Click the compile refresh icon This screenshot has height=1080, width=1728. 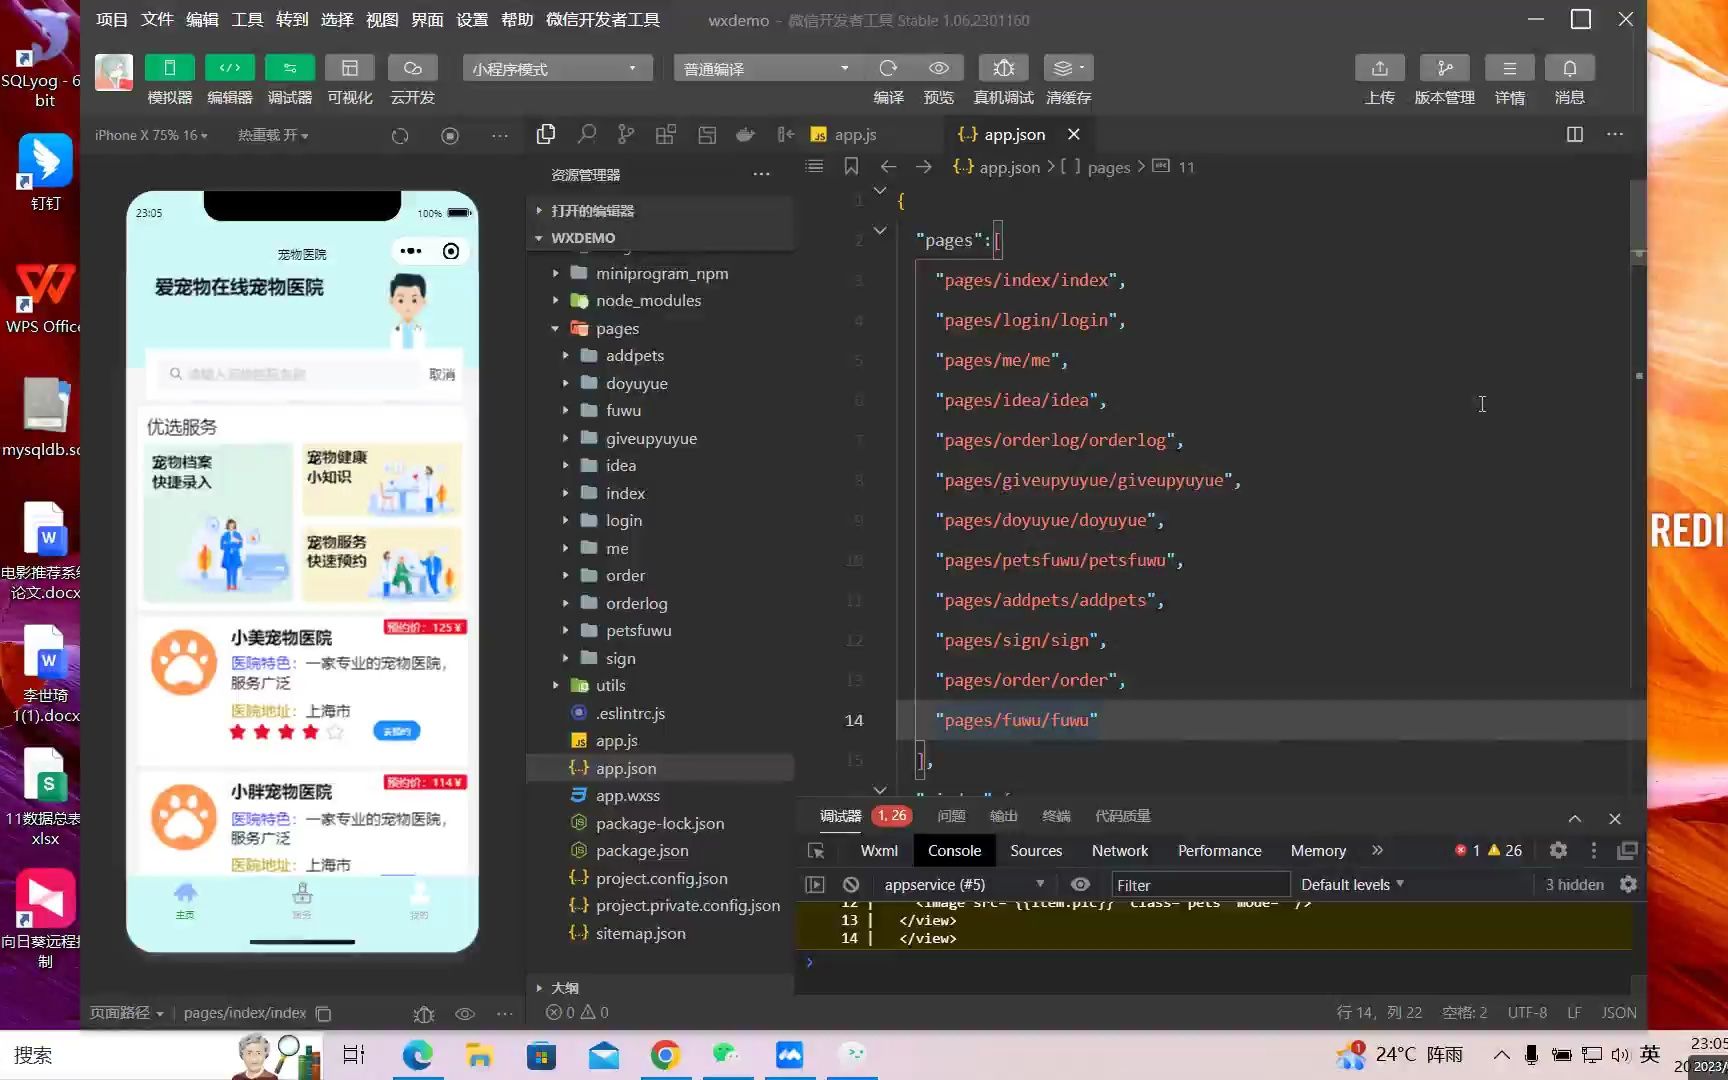(888, 68)
